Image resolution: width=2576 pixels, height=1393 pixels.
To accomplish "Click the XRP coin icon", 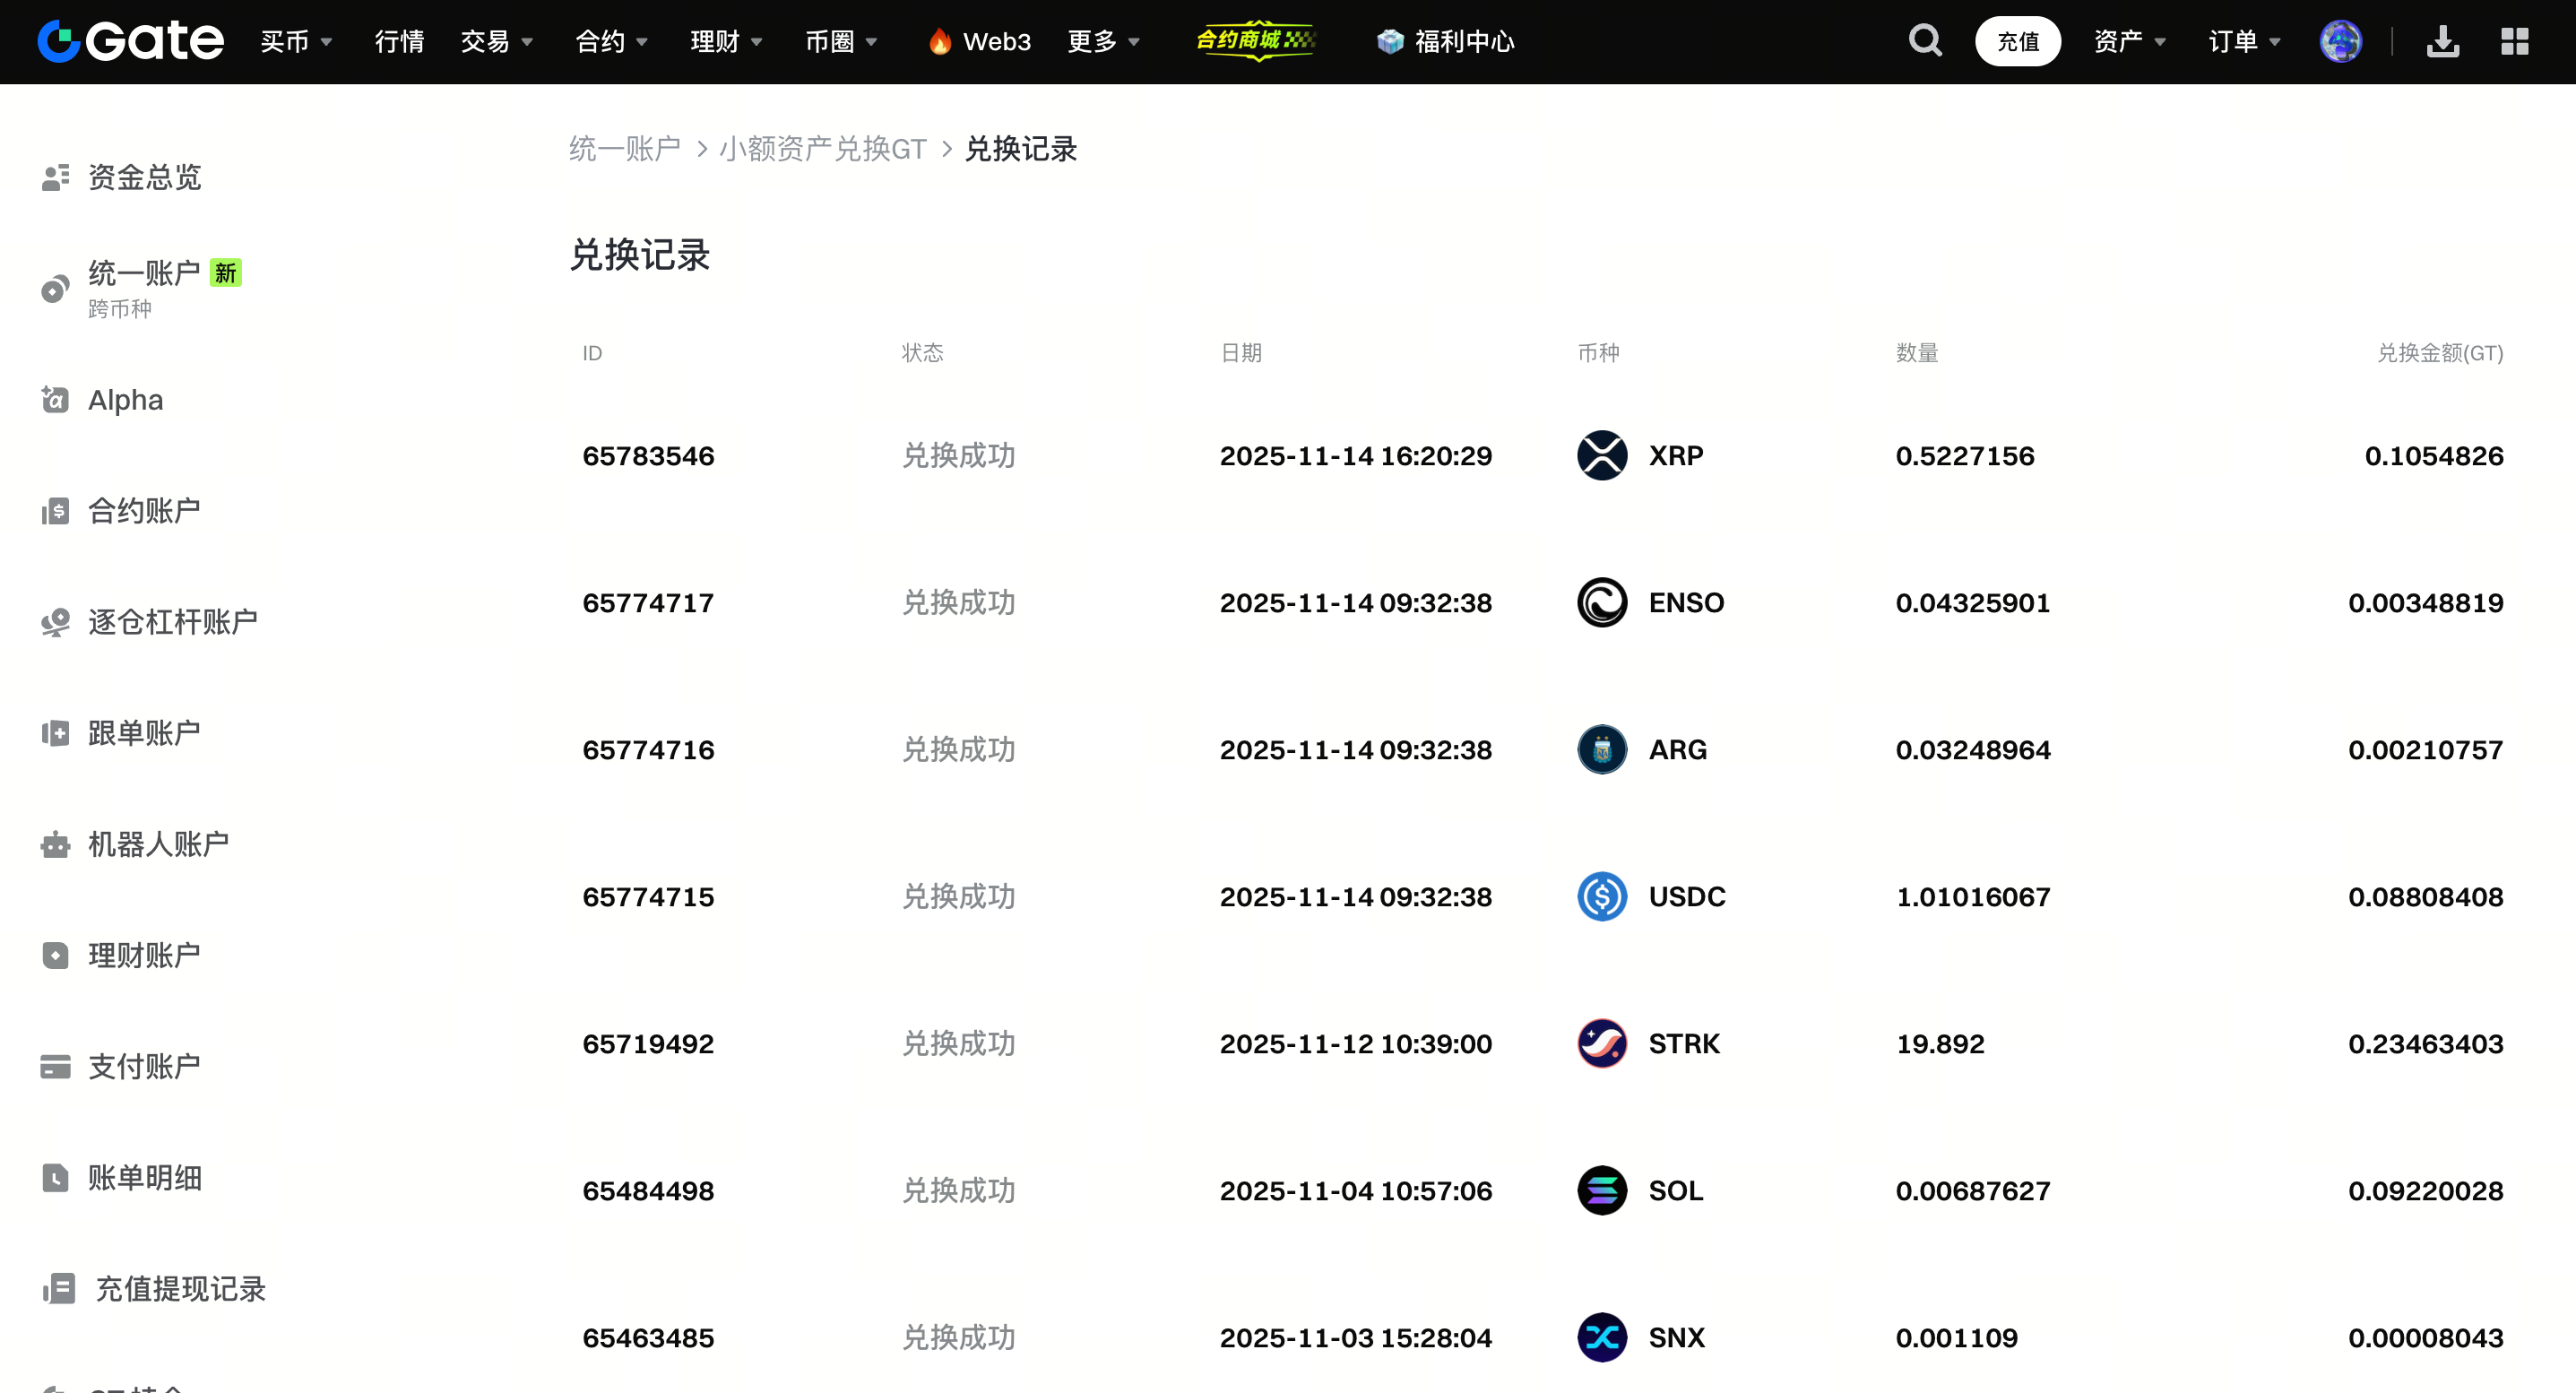I will click(x=1602, y=455).
